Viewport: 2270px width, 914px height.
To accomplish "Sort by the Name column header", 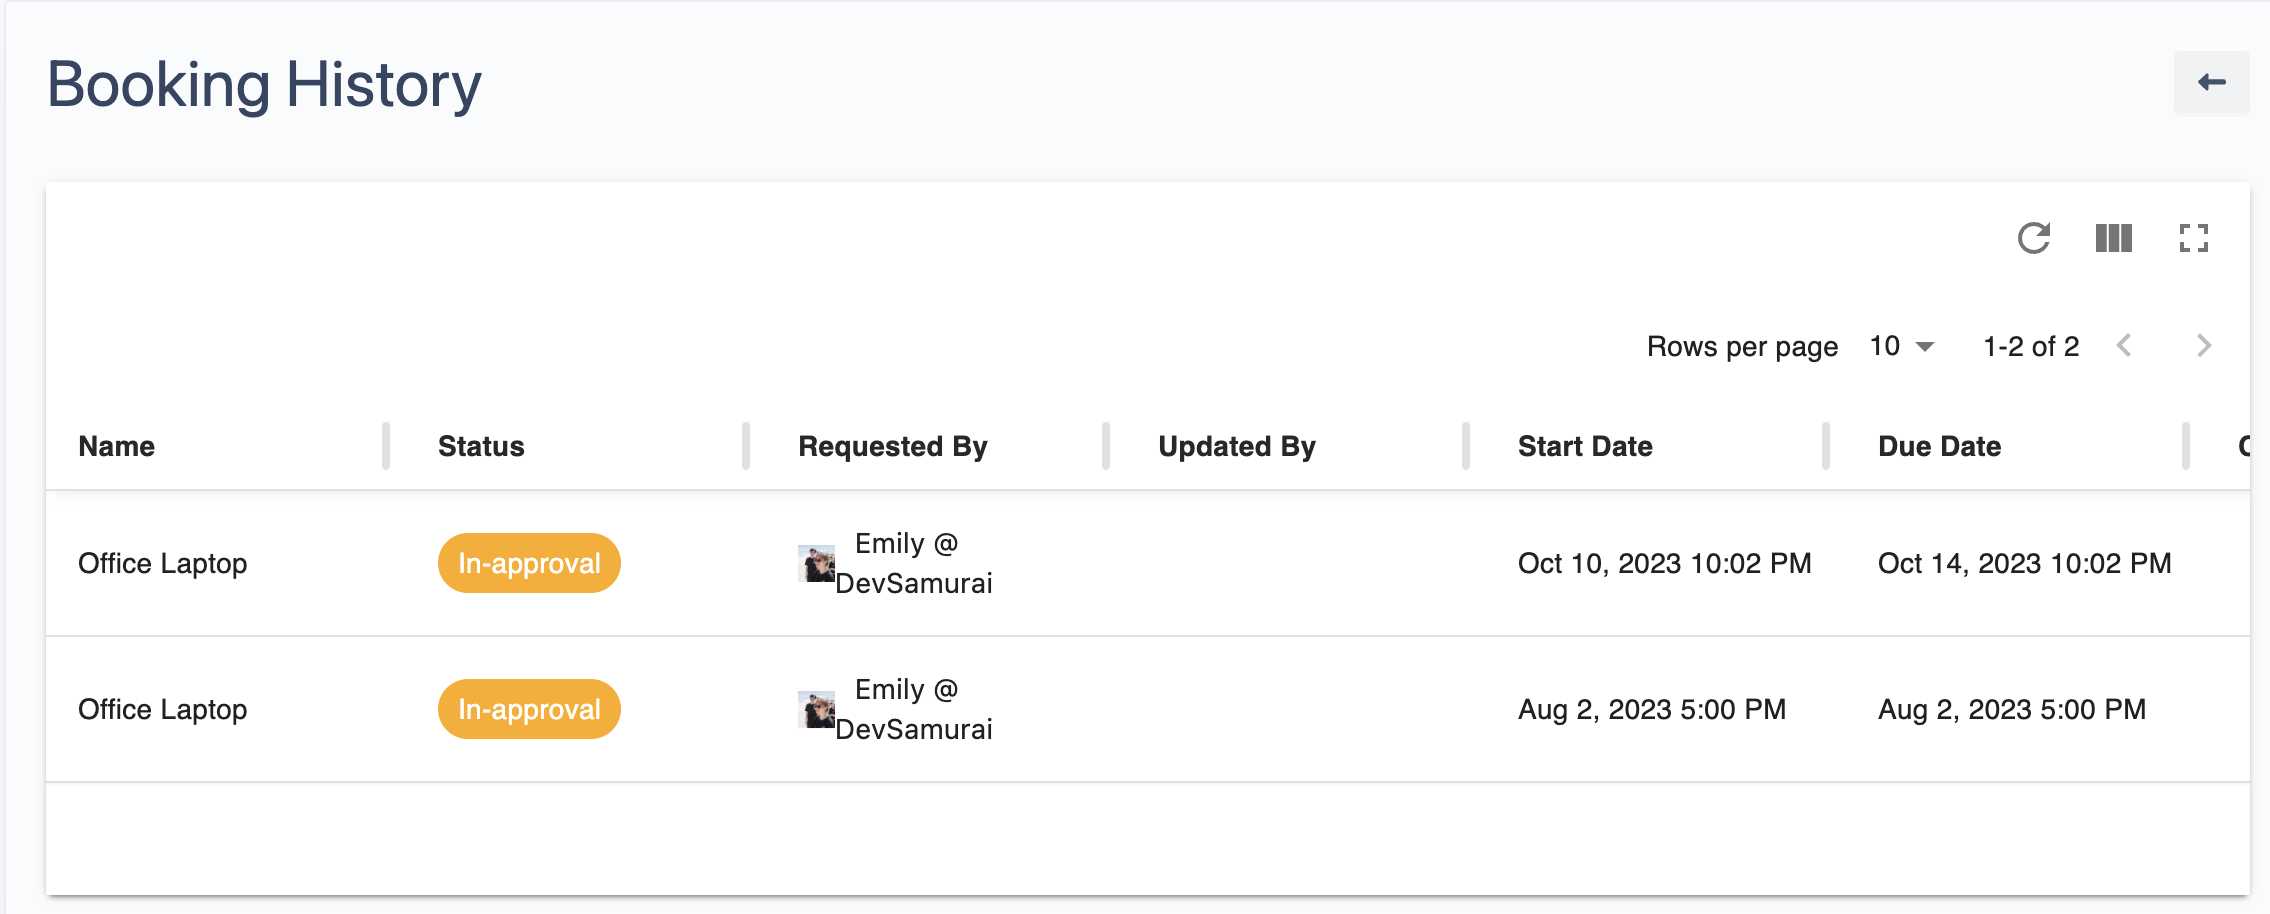I will (117, 446).
